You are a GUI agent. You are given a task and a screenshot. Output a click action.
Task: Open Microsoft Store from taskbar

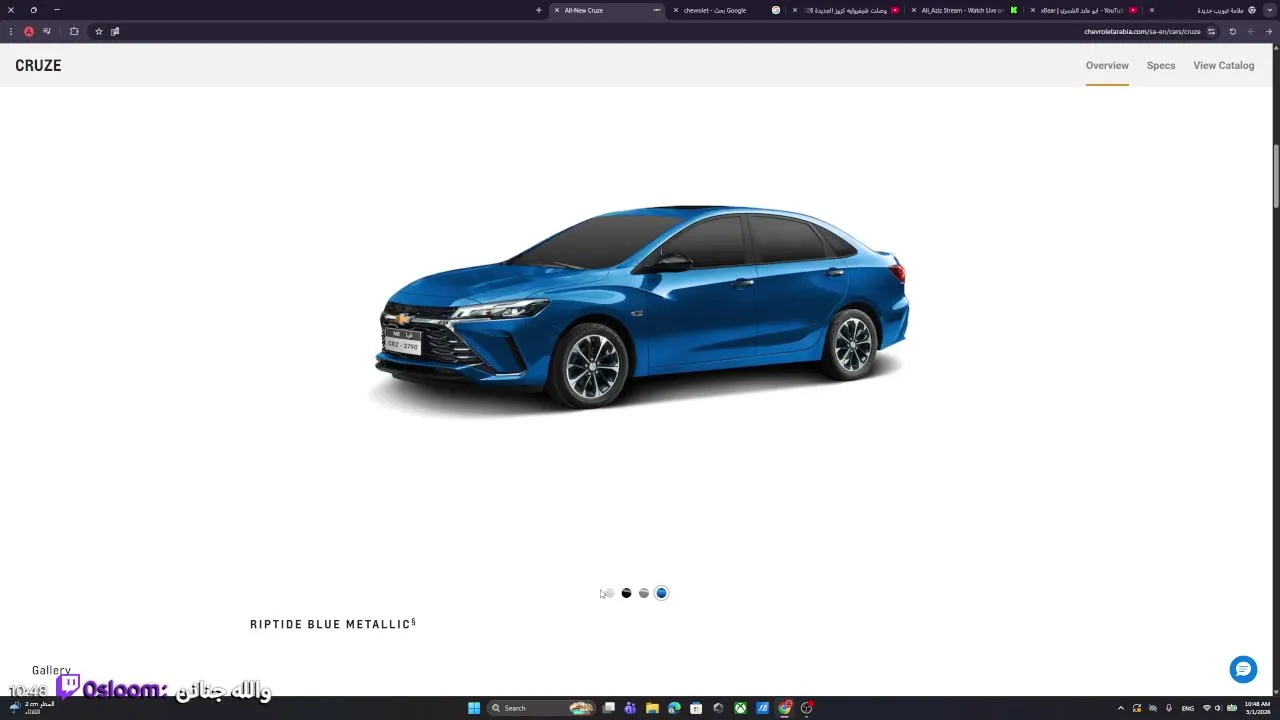696,708
